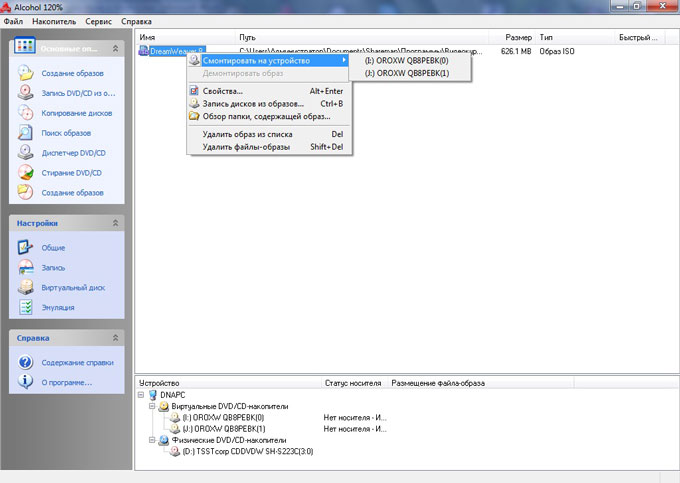Collapse the Справка panel

(115, 338)
